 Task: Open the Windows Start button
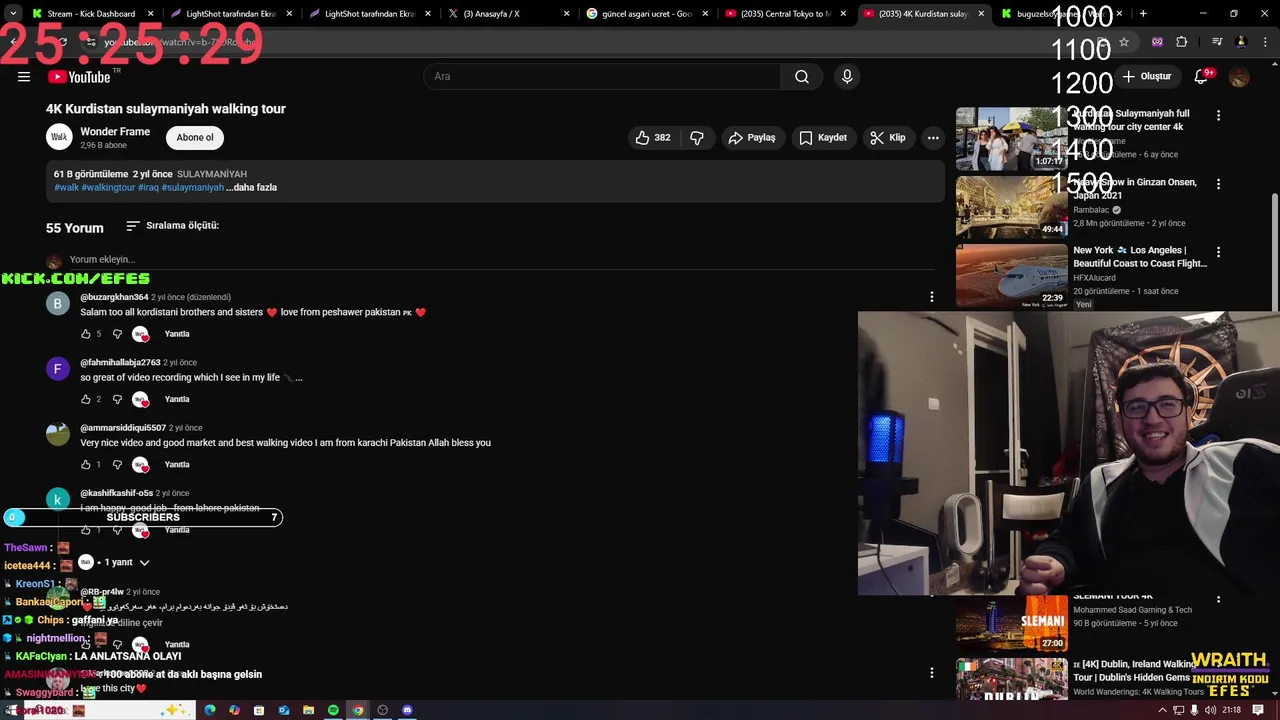pyautogui.click(x=11, y=710)
